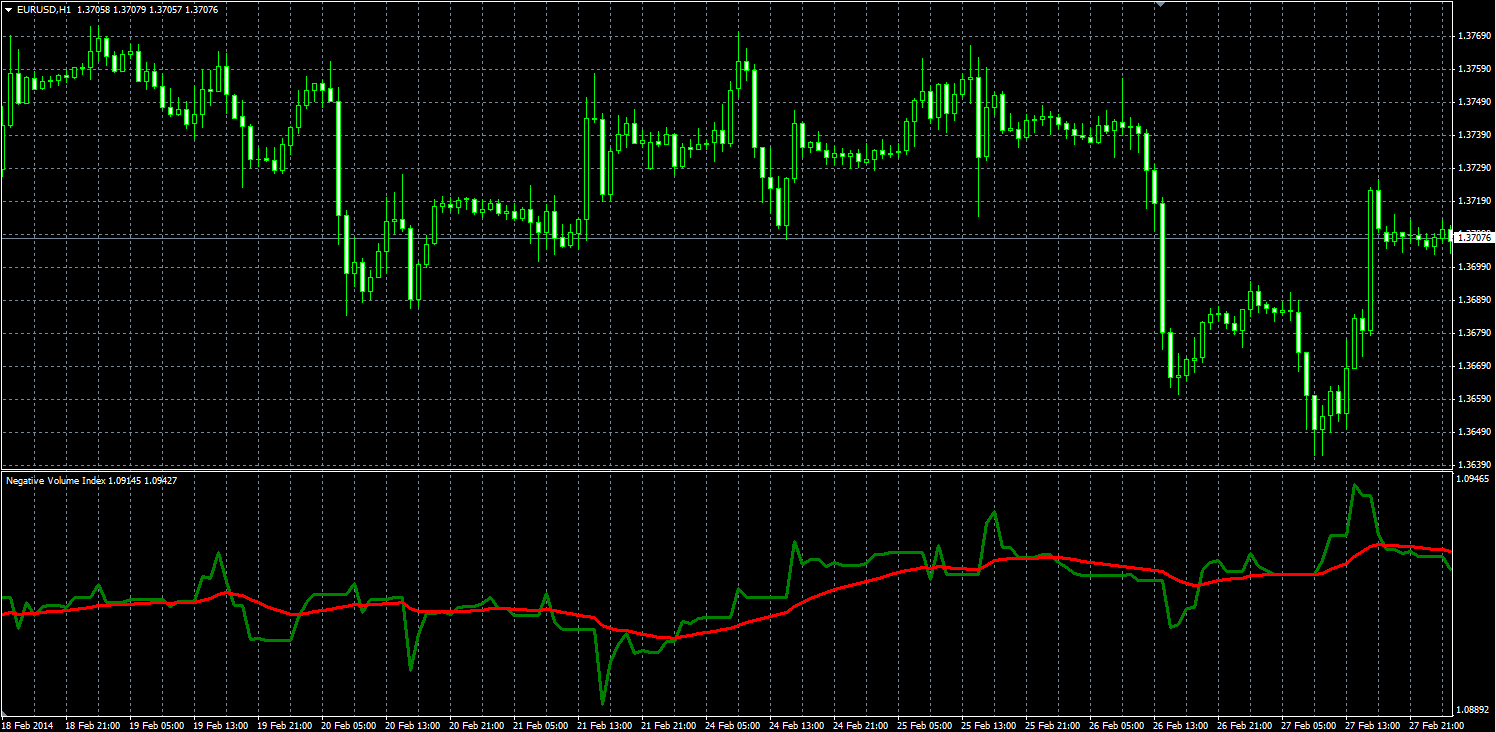This screenshot has width=1496, height=732.
Task: Select the 1.37190 price axis label
Action: point(1474,201)
